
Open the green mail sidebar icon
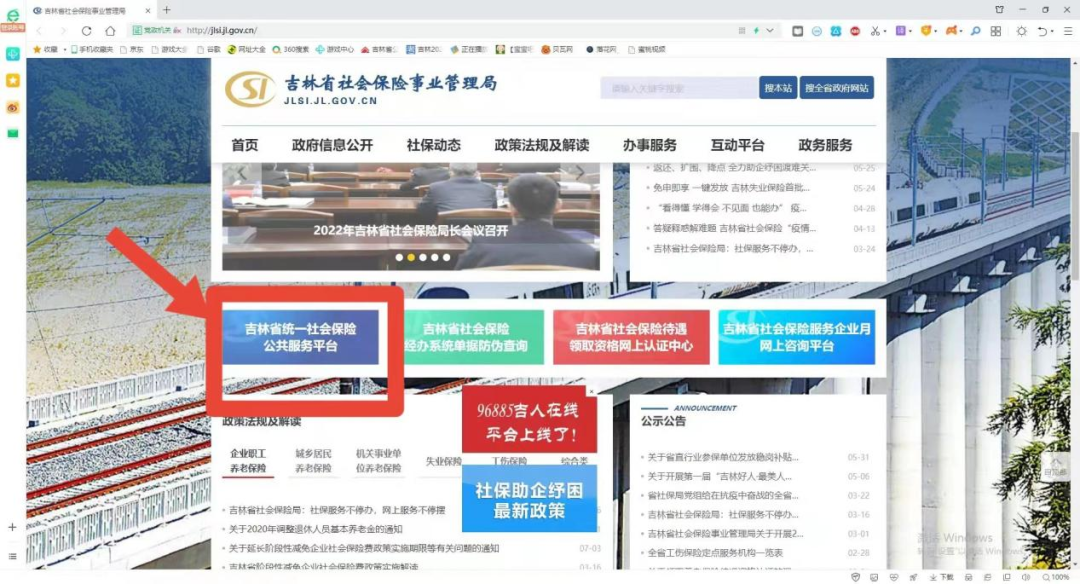[12, 133]
